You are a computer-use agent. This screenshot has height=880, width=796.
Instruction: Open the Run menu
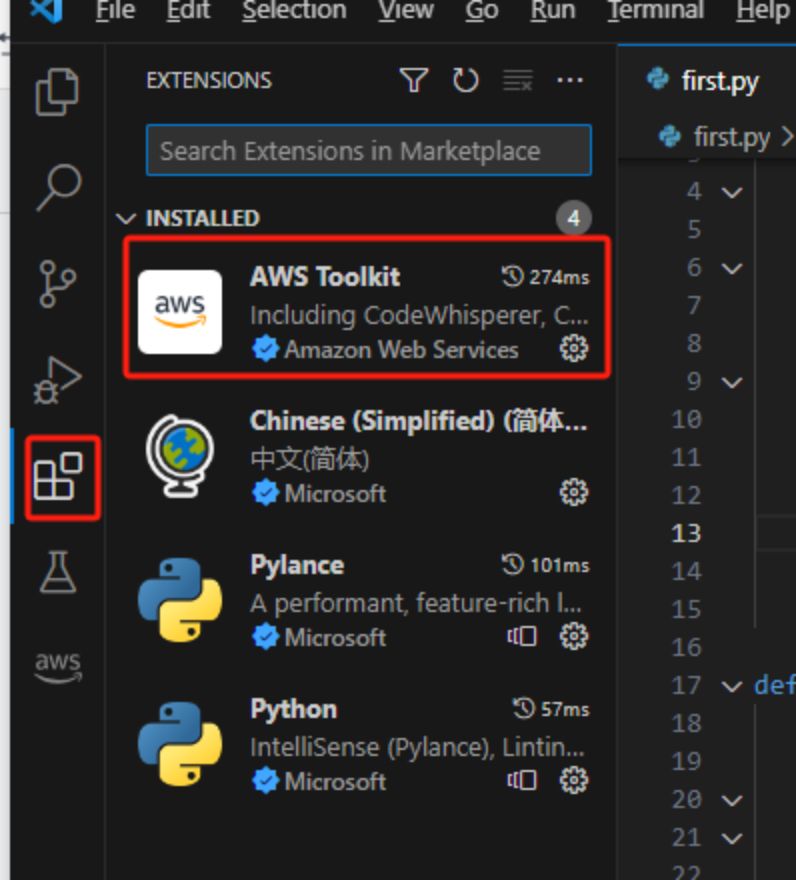click(x=553, y=10)
